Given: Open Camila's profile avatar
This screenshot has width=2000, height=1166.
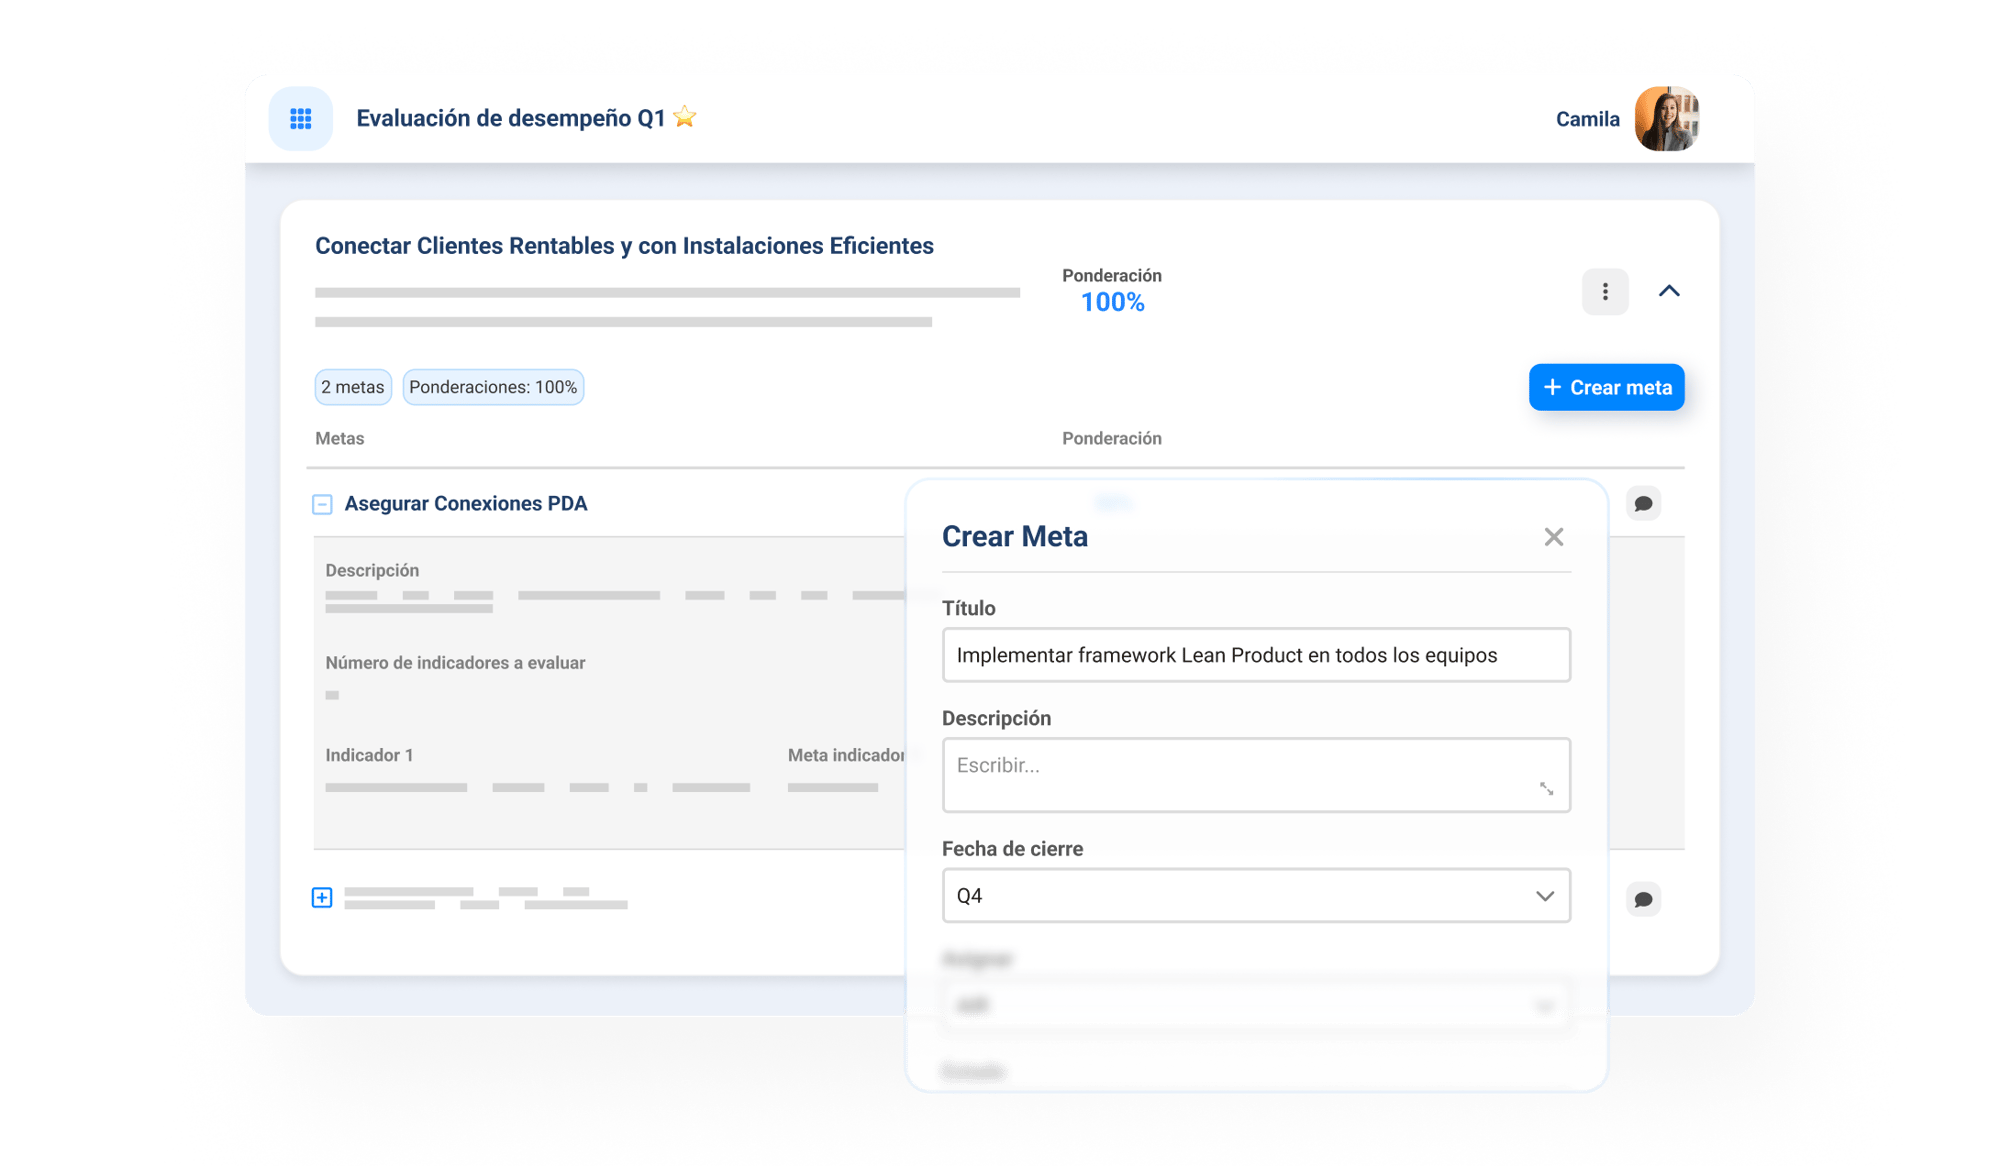Looking at the screenshot, I should pos(1666,119).
